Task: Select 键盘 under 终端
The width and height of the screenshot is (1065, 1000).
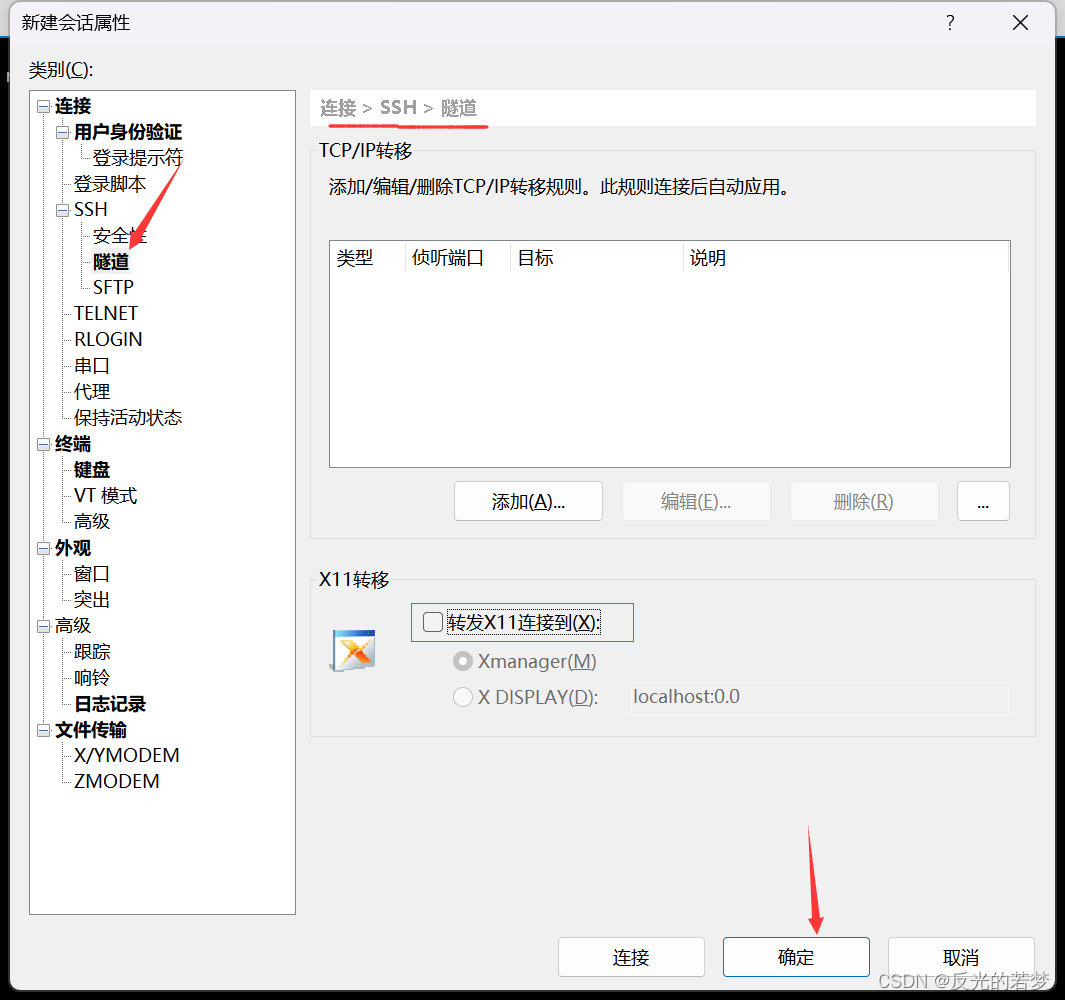Action: point(91,469)
